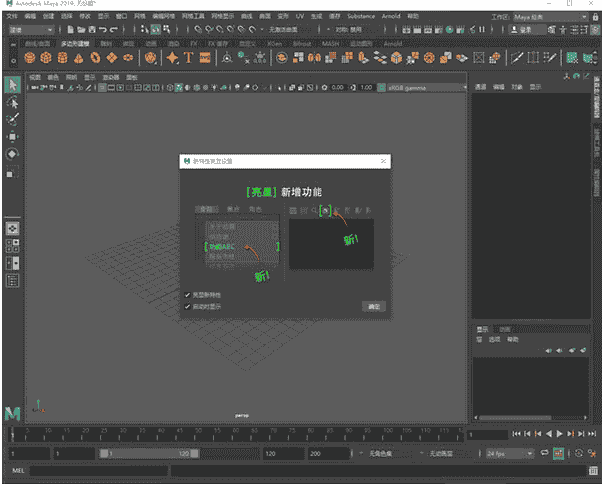Image resolution: width=602 pixels, height=484 pixels.
Task: Switch to the MASH shelf tab
Action: 330,43
